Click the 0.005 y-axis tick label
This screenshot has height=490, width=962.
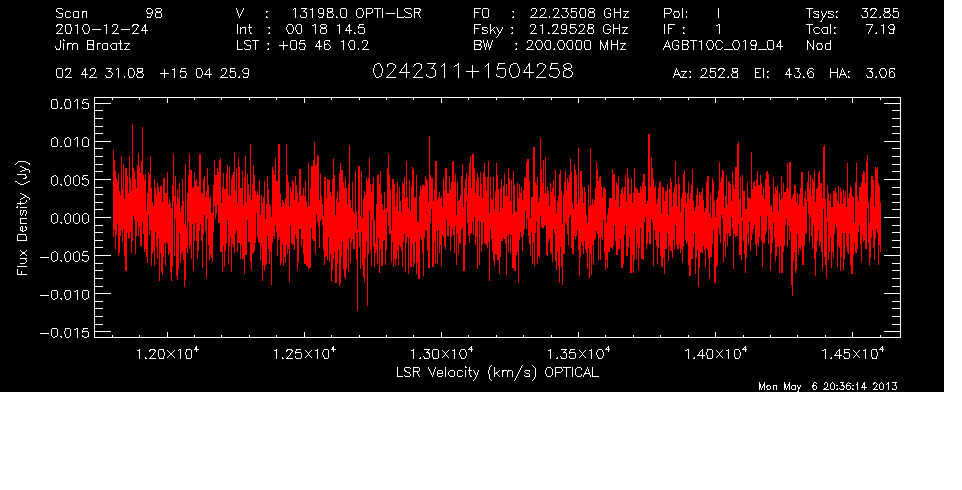[69, 180]
